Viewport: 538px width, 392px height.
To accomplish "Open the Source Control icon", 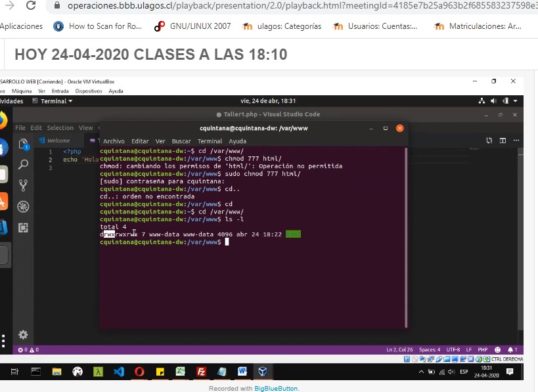I will tap(23, 185).
